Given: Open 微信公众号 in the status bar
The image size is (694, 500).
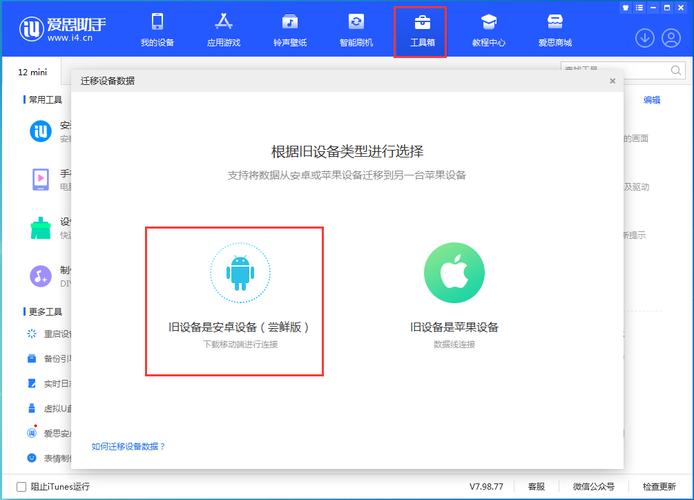Looking at the screenshot, I should [594, 487].
